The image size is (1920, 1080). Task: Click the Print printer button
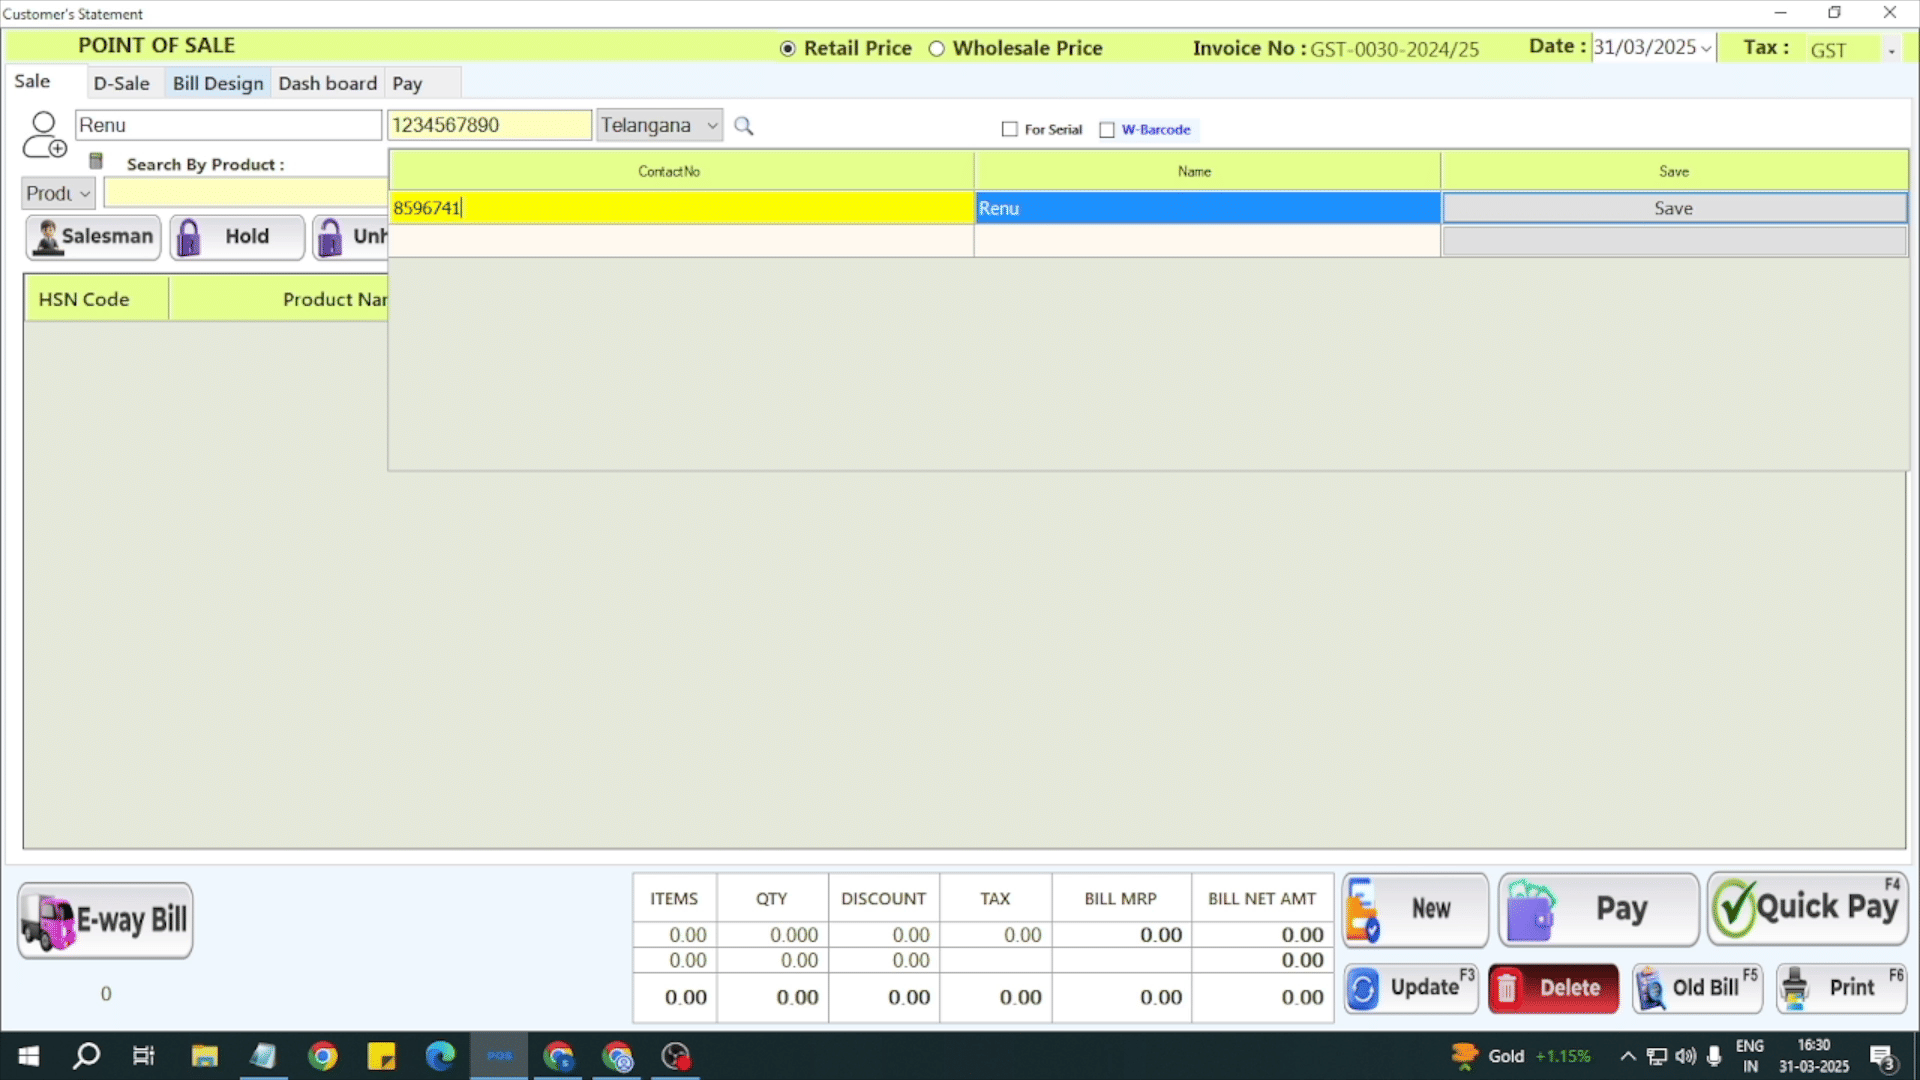(x=1841, y=988)
